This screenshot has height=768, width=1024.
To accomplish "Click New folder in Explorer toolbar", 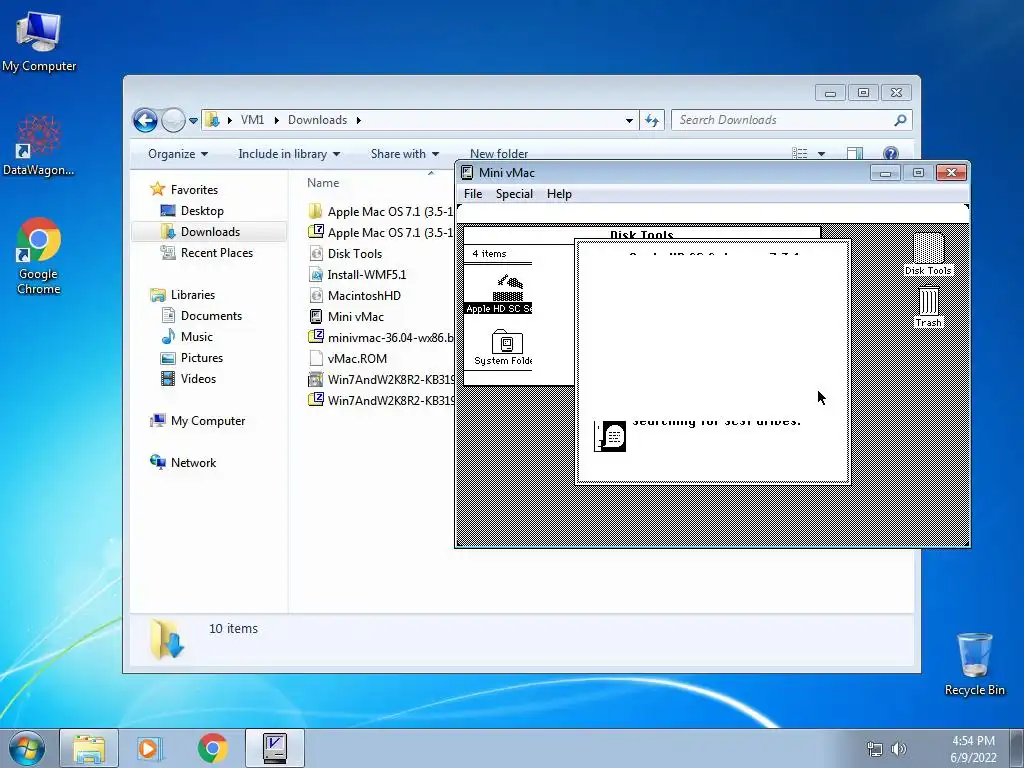I will tap(499, 154).
